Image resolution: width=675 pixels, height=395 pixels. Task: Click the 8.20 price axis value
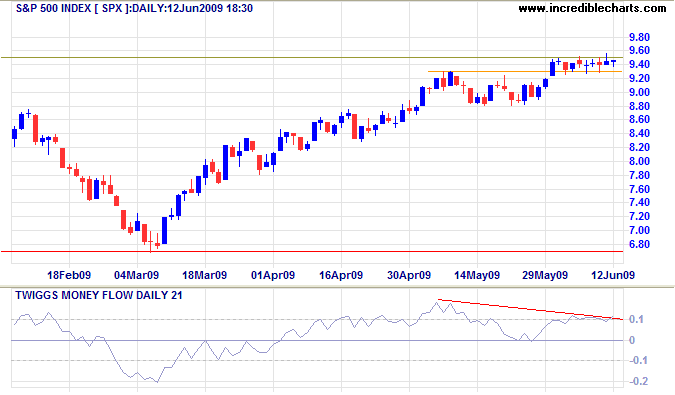[639, 148]
